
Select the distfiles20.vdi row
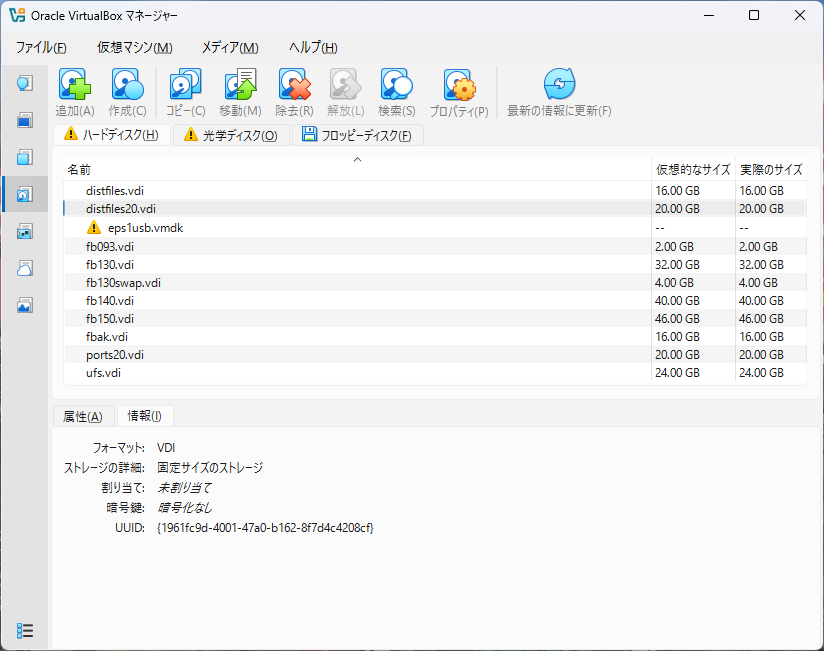pyautogui.click(x=435, y=209)
